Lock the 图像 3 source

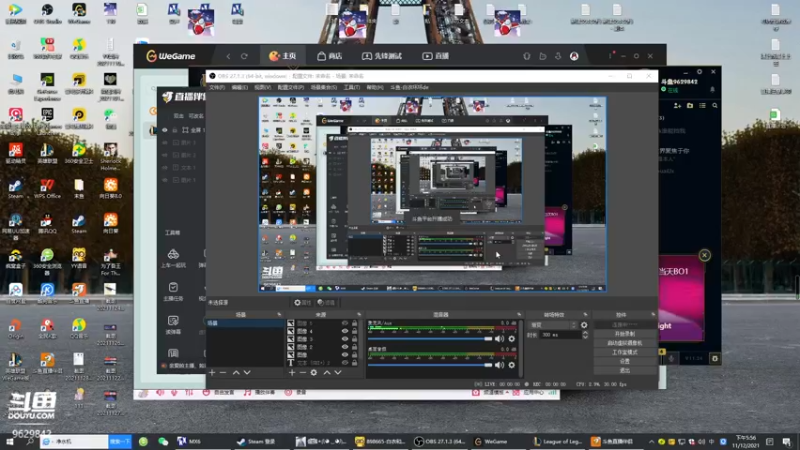tap(355, 339)
